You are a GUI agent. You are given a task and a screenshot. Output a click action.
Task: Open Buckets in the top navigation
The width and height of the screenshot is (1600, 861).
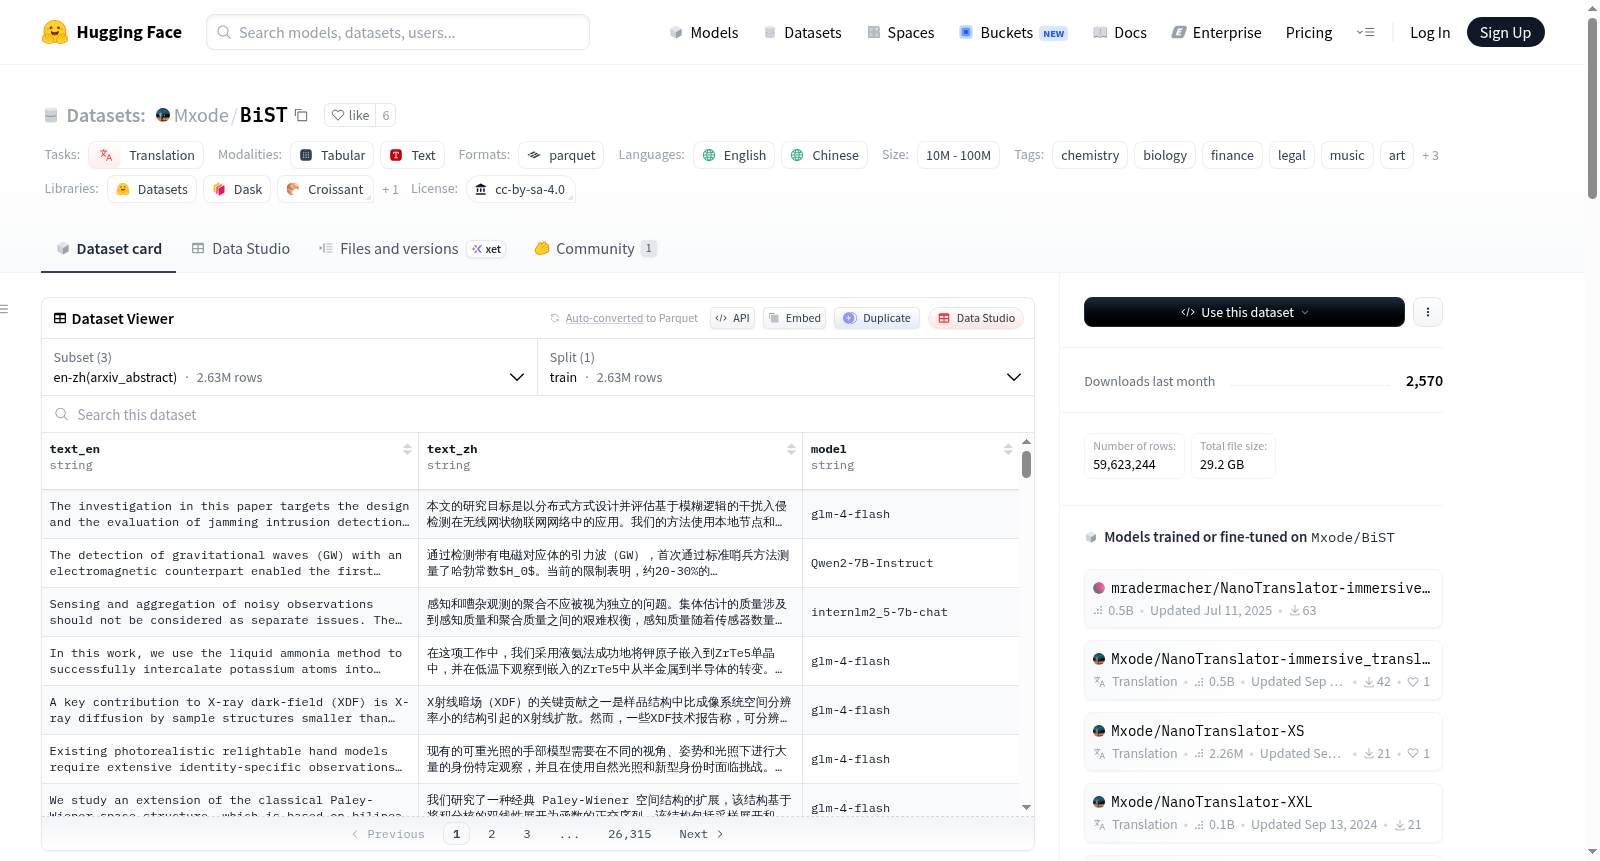coord(1013,32)
